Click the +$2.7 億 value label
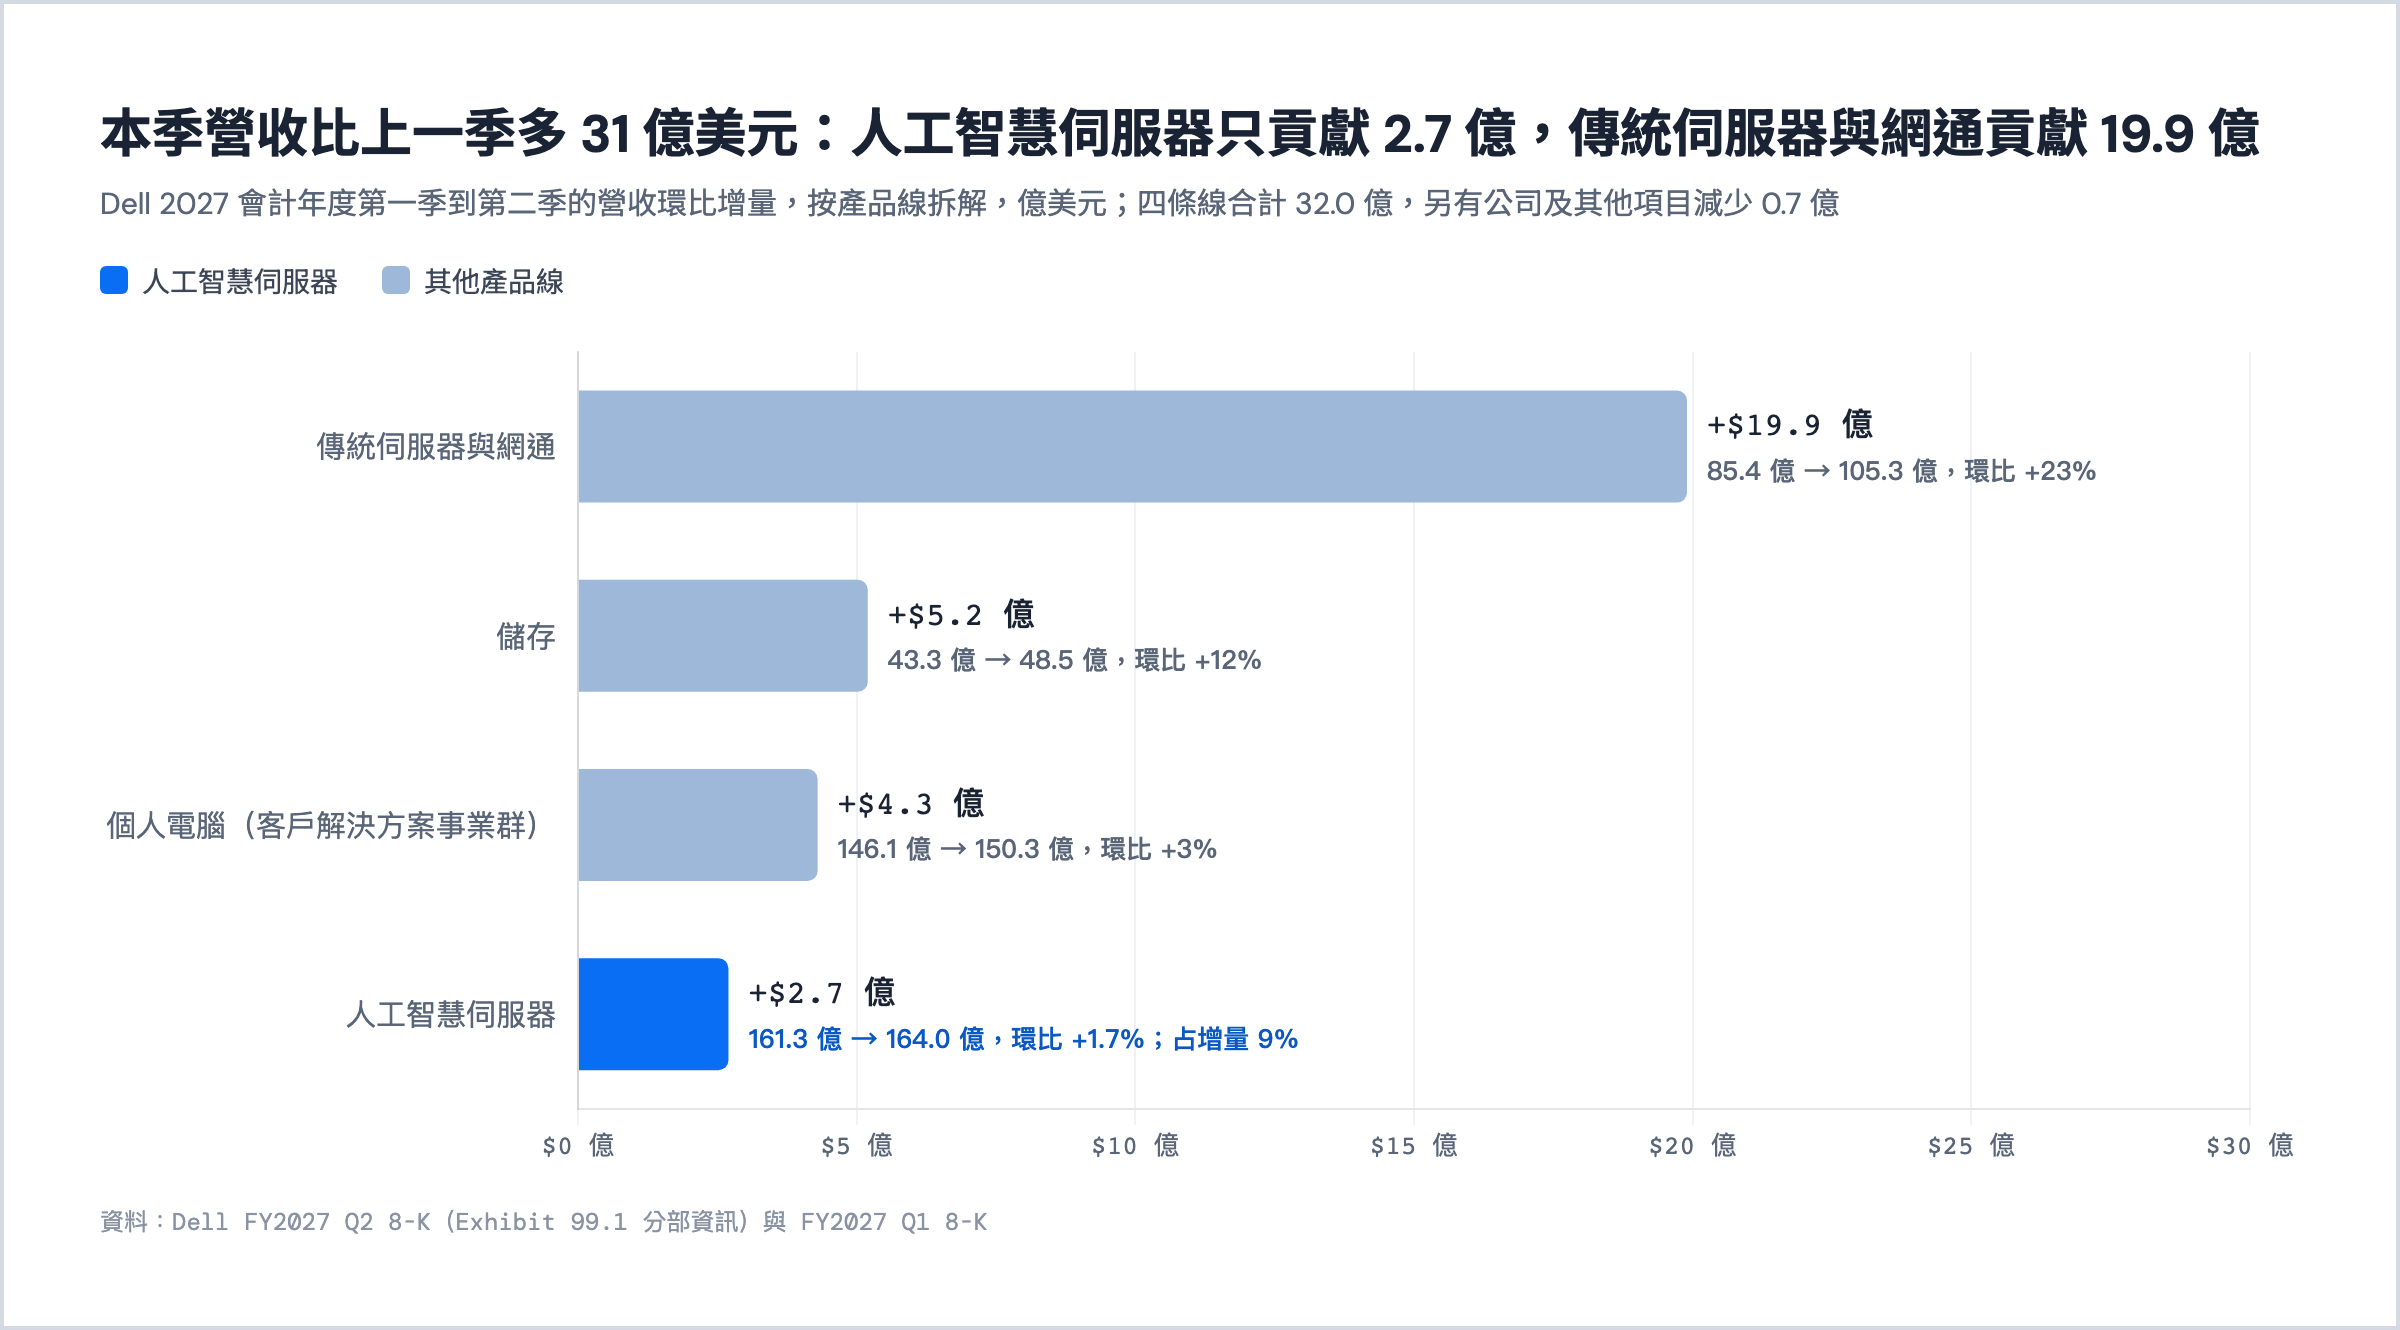 822,992
